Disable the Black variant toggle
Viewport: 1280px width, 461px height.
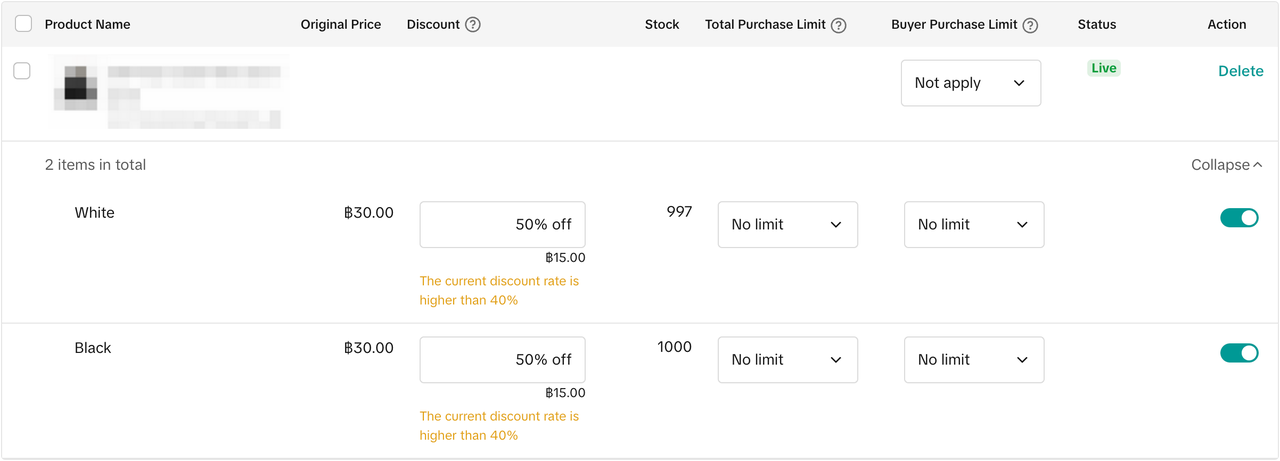[1239, 353]
